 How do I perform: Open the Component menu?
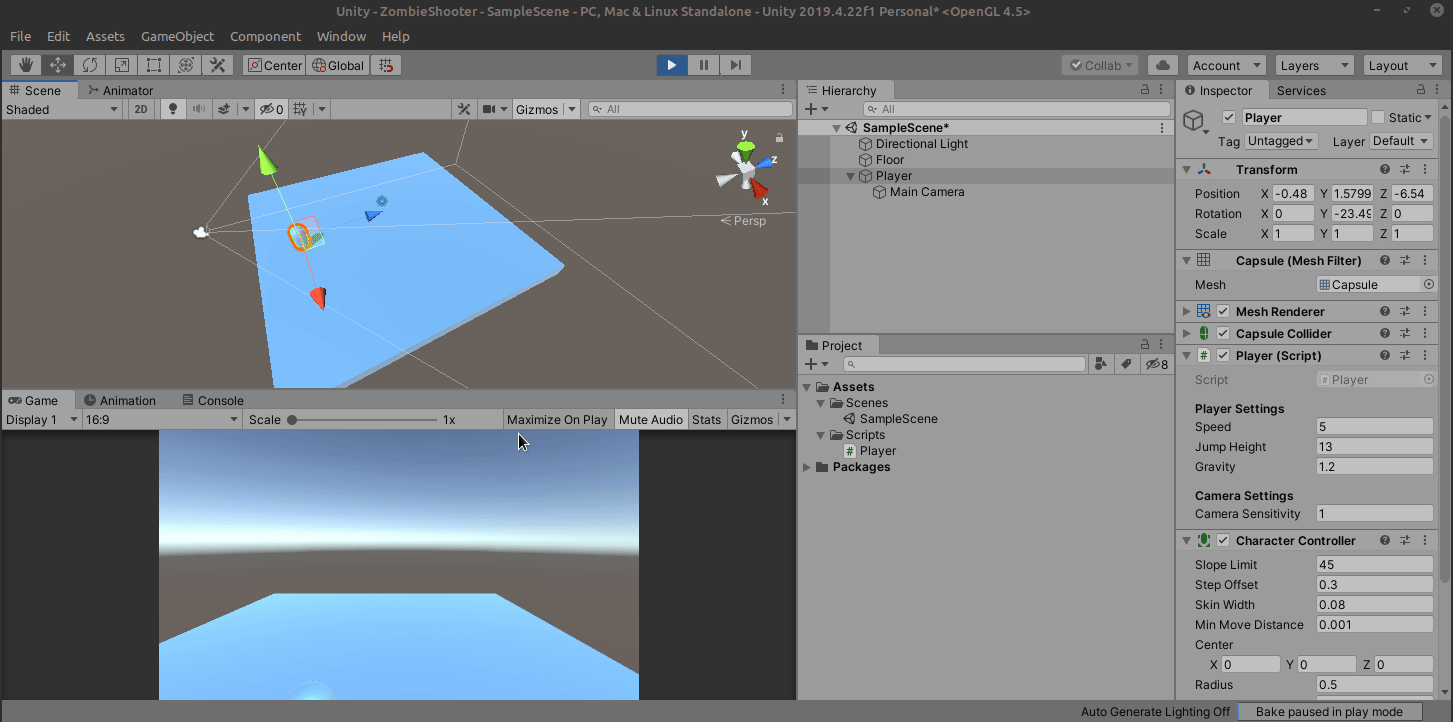click(x=265, y=36)
